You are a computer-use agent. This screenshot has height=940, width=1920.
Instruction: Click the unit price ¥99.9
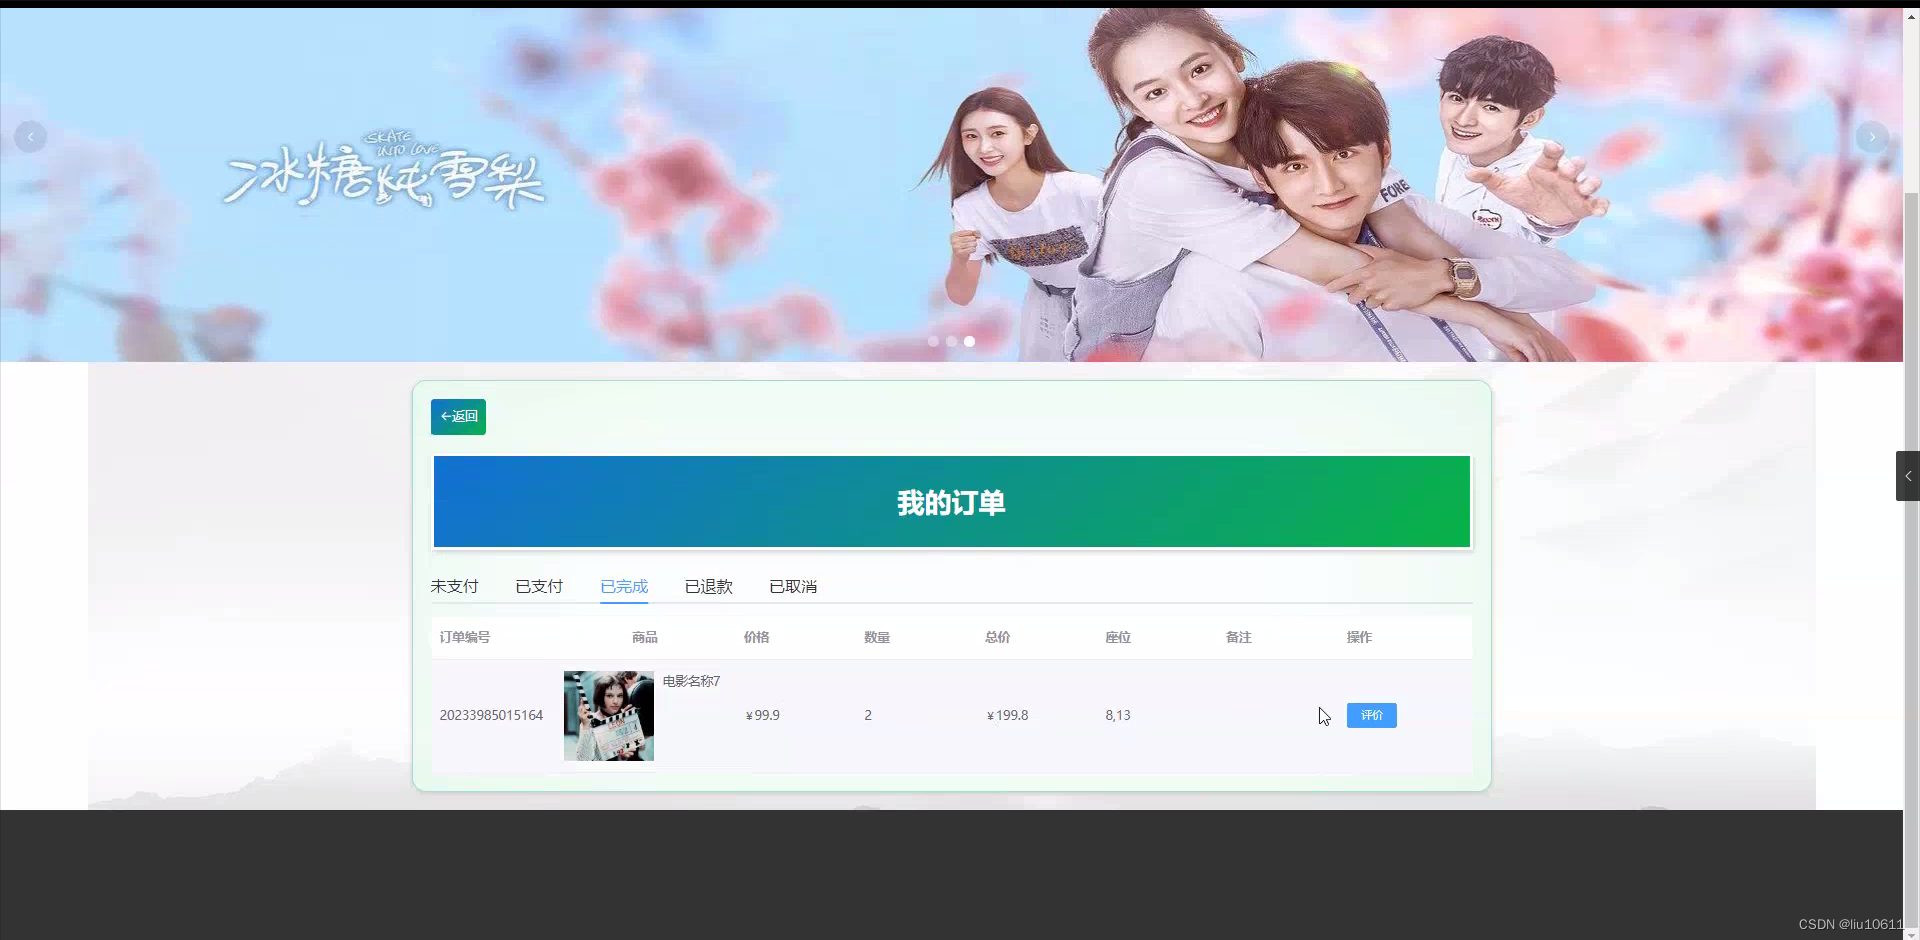[762, 715]
